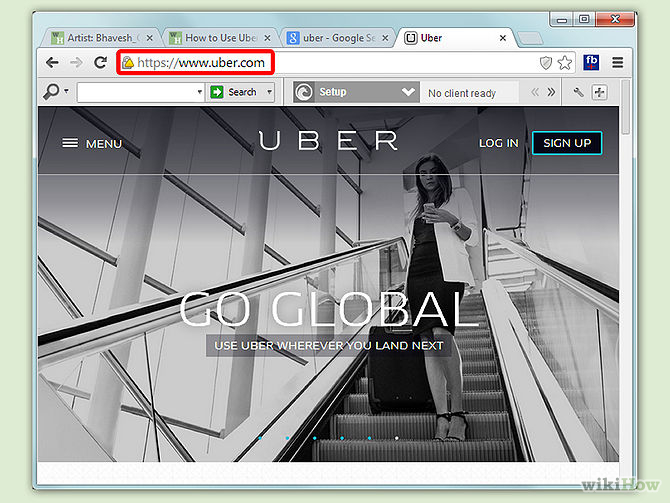Select the Uber tab
Viewport: 670px width, 503px height.
tap(455, 38)
